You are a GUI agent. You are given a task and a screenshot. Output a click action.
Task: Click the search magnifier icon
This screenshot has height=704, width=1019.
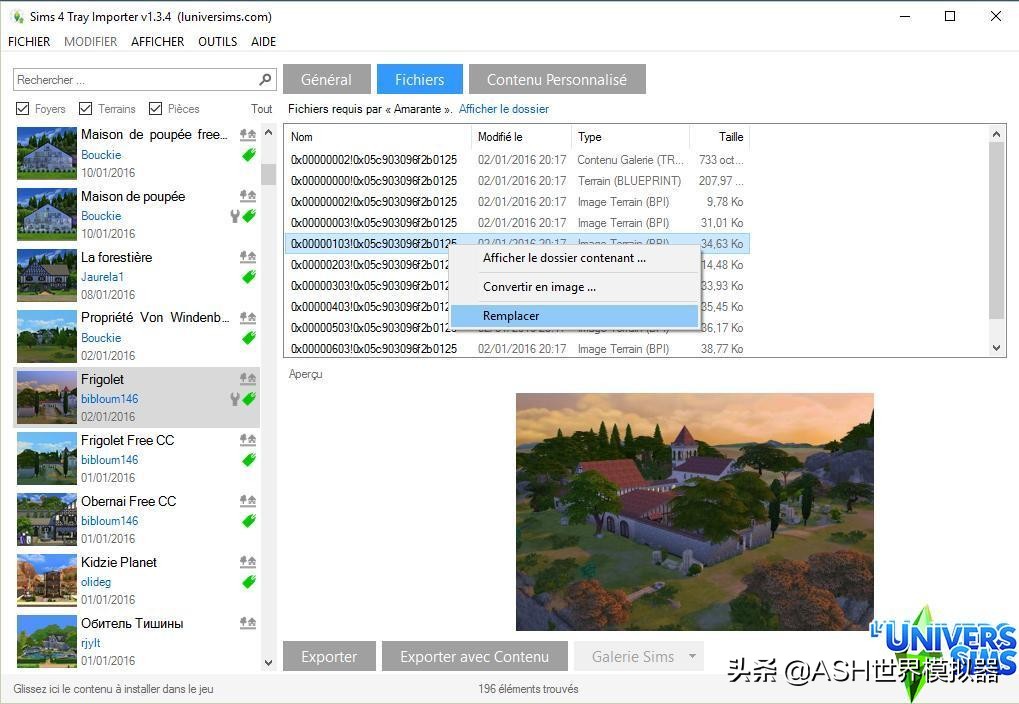pyautogui.click(x=264, y=79)
